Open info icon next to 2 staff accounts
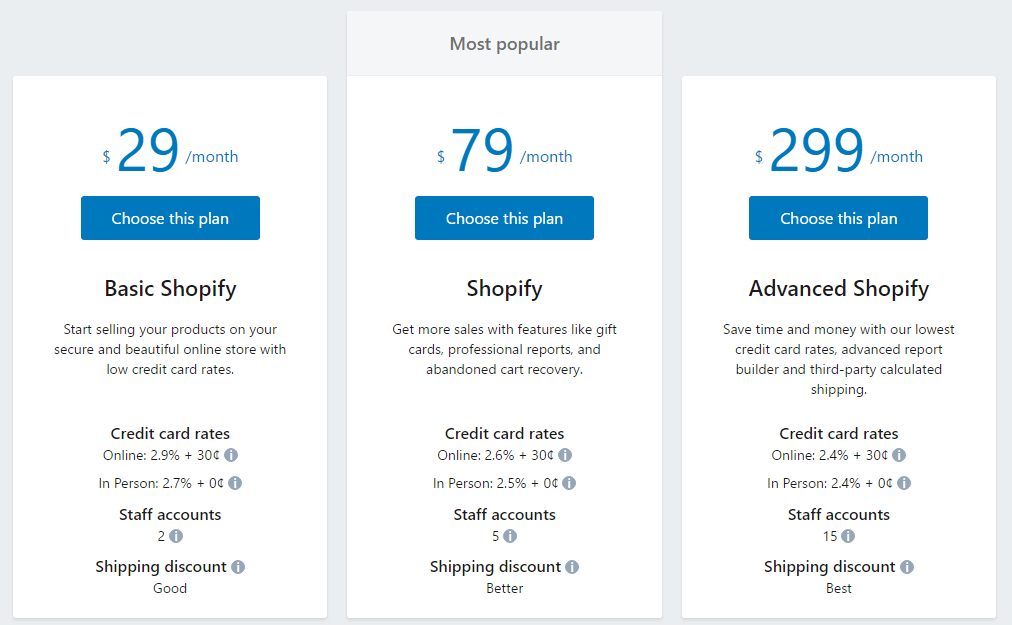This screenshot has height=625, width=1012. pos(176,536)
